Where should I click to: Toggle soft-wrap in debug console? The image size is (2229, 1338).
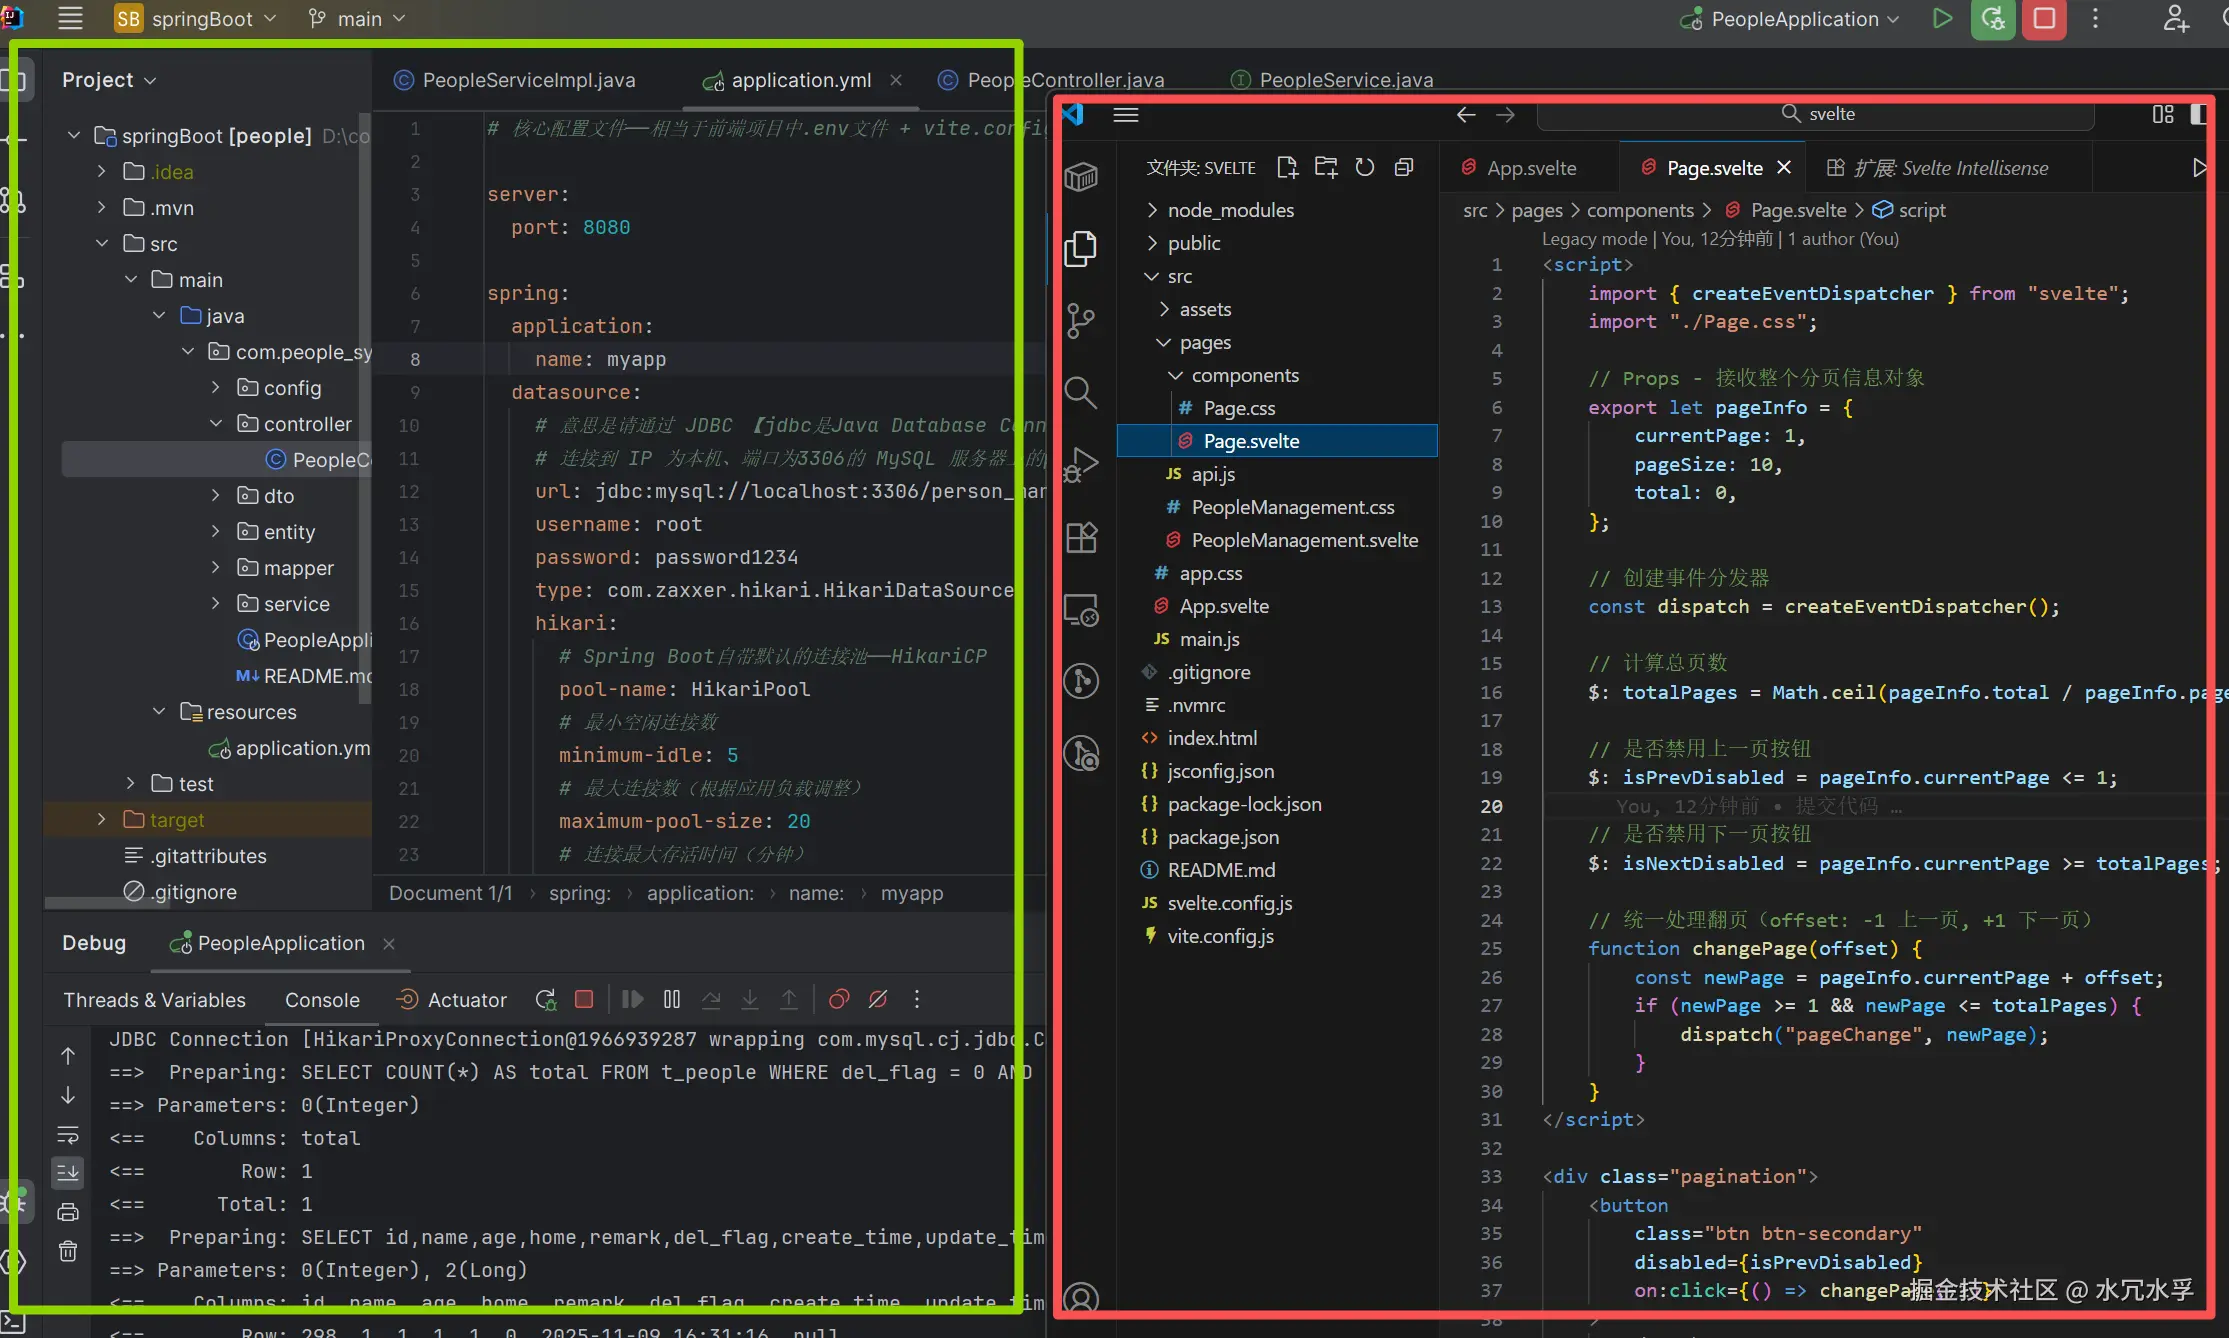pos(68,1135)
